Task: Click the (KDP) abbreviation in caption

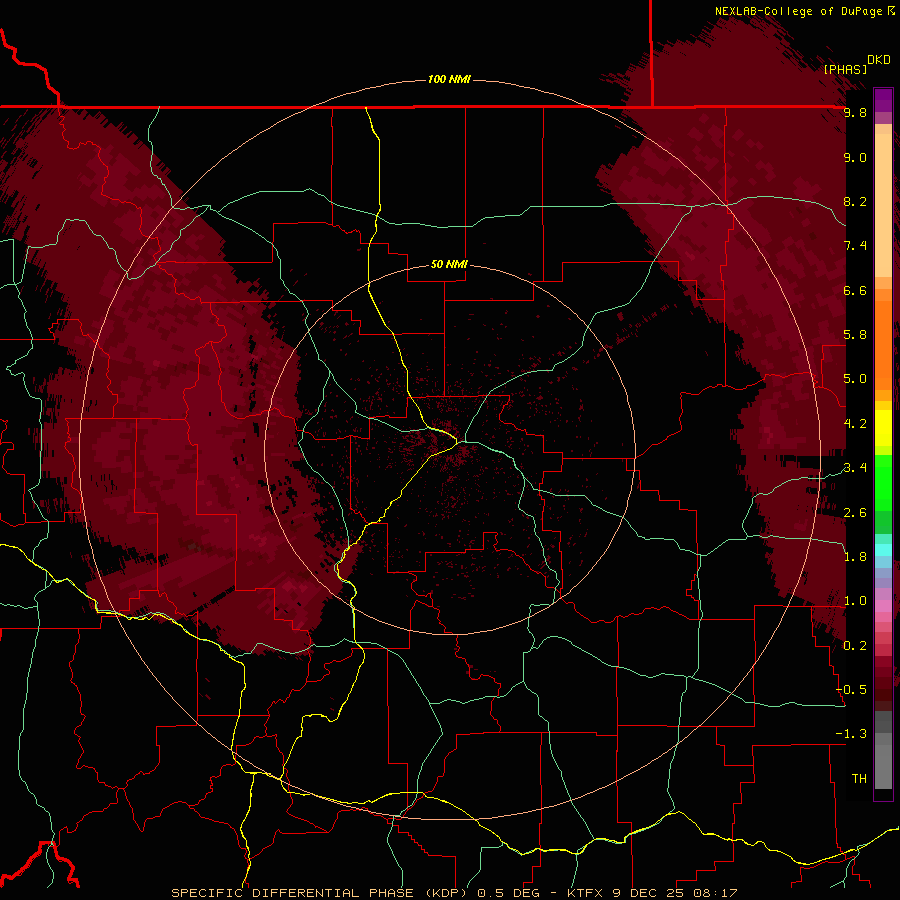Action: tap(446, 893)
